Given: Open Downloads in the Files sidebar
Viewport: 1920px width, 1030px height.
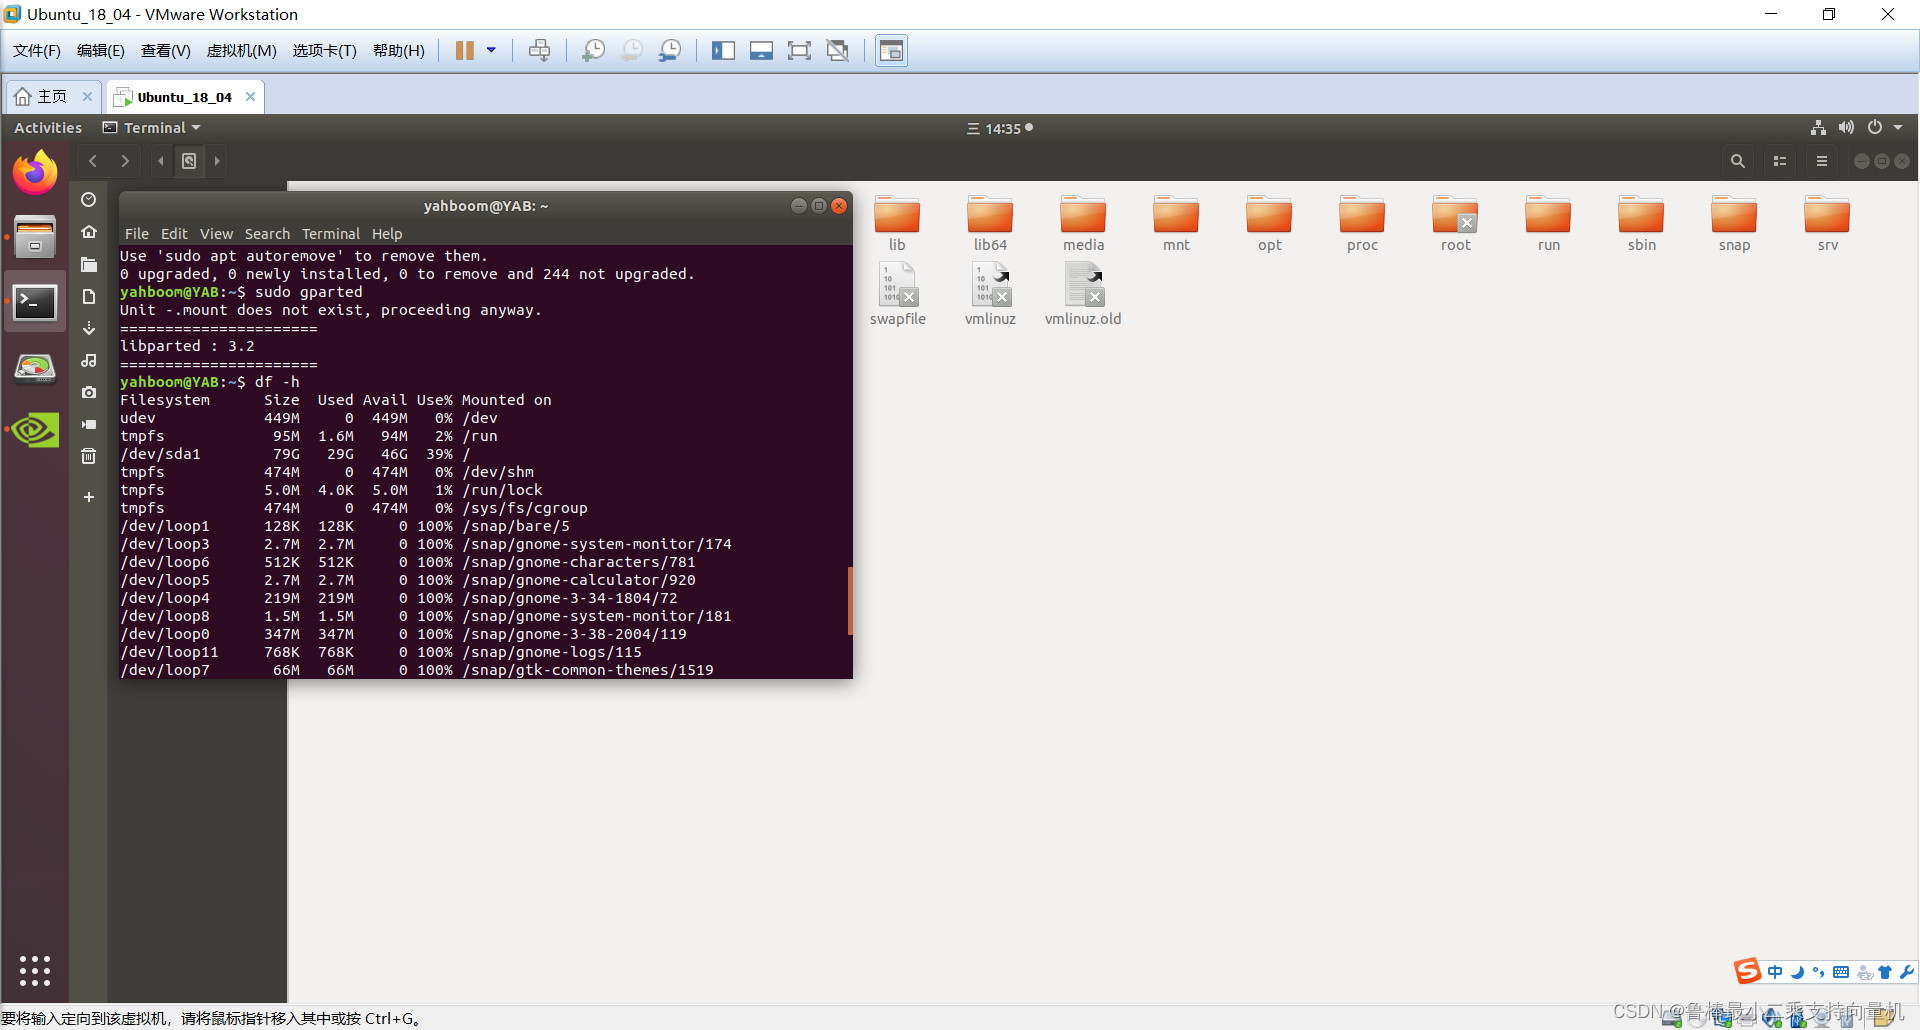Looking at the screenshot, I should (89, 328).
